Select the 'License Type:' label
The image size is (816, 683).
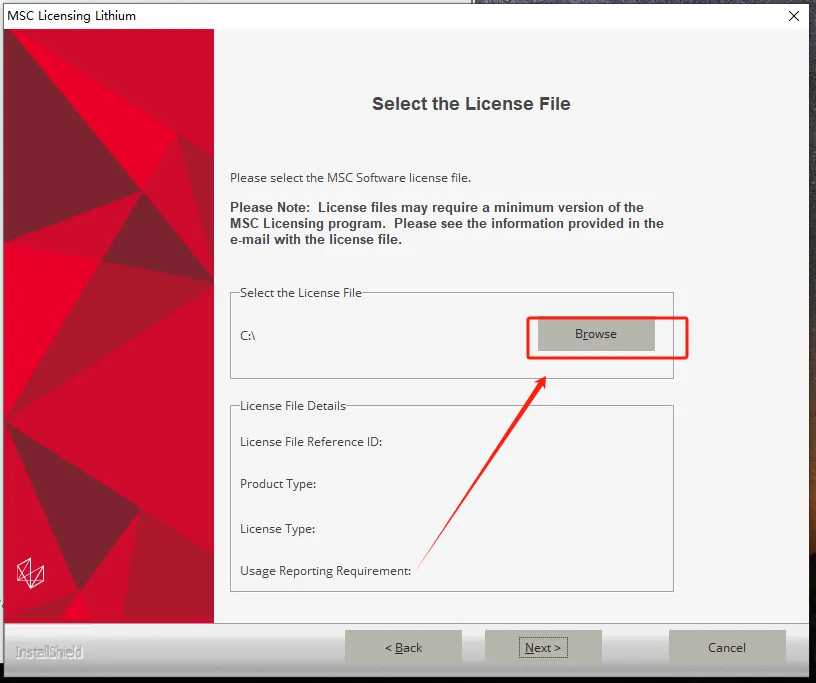(277, 529)
